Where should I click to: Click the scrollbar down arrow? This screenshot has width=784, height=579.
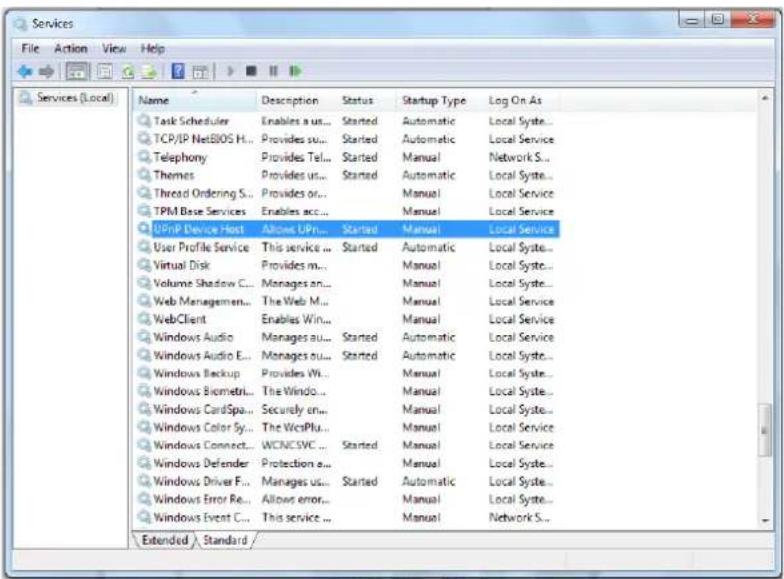click(x=765, y=521)
